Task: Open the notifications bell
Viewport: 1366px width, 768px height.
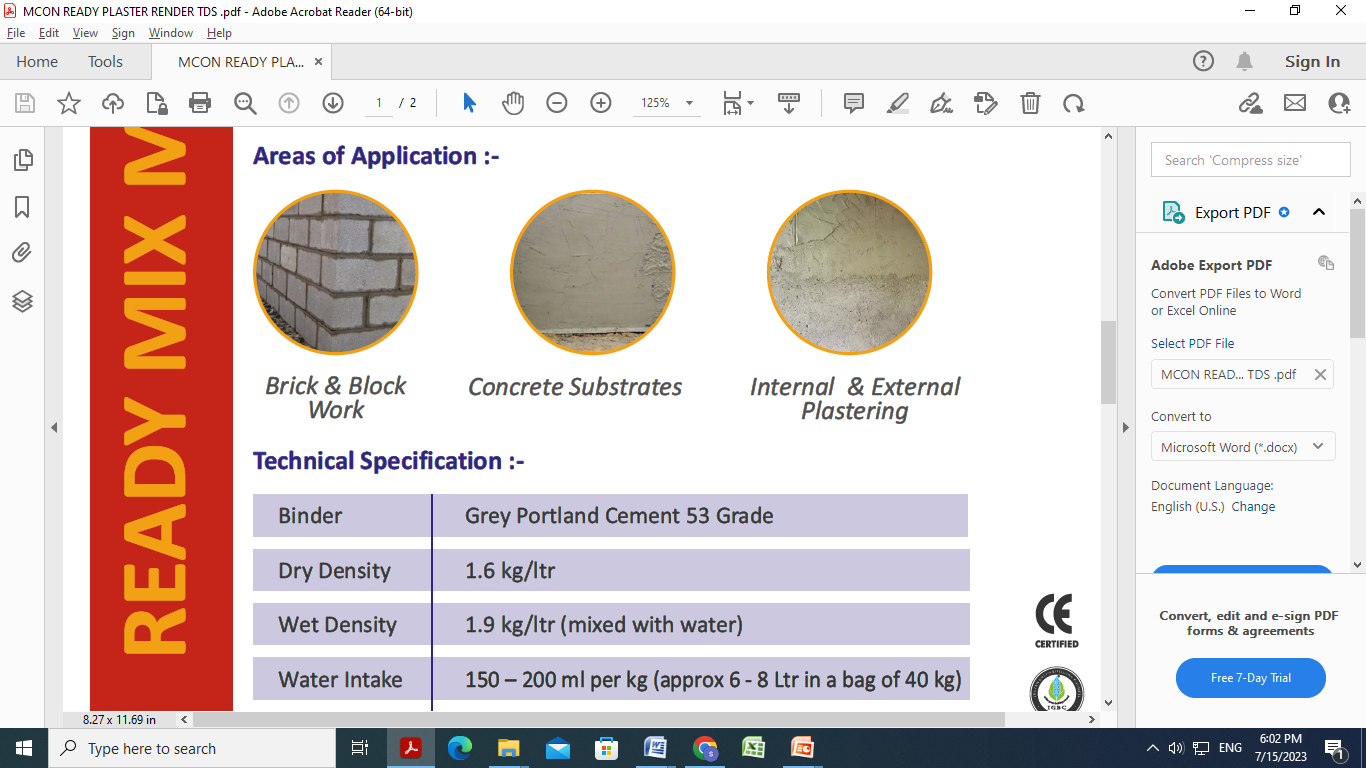Action: coord(1245,61)
